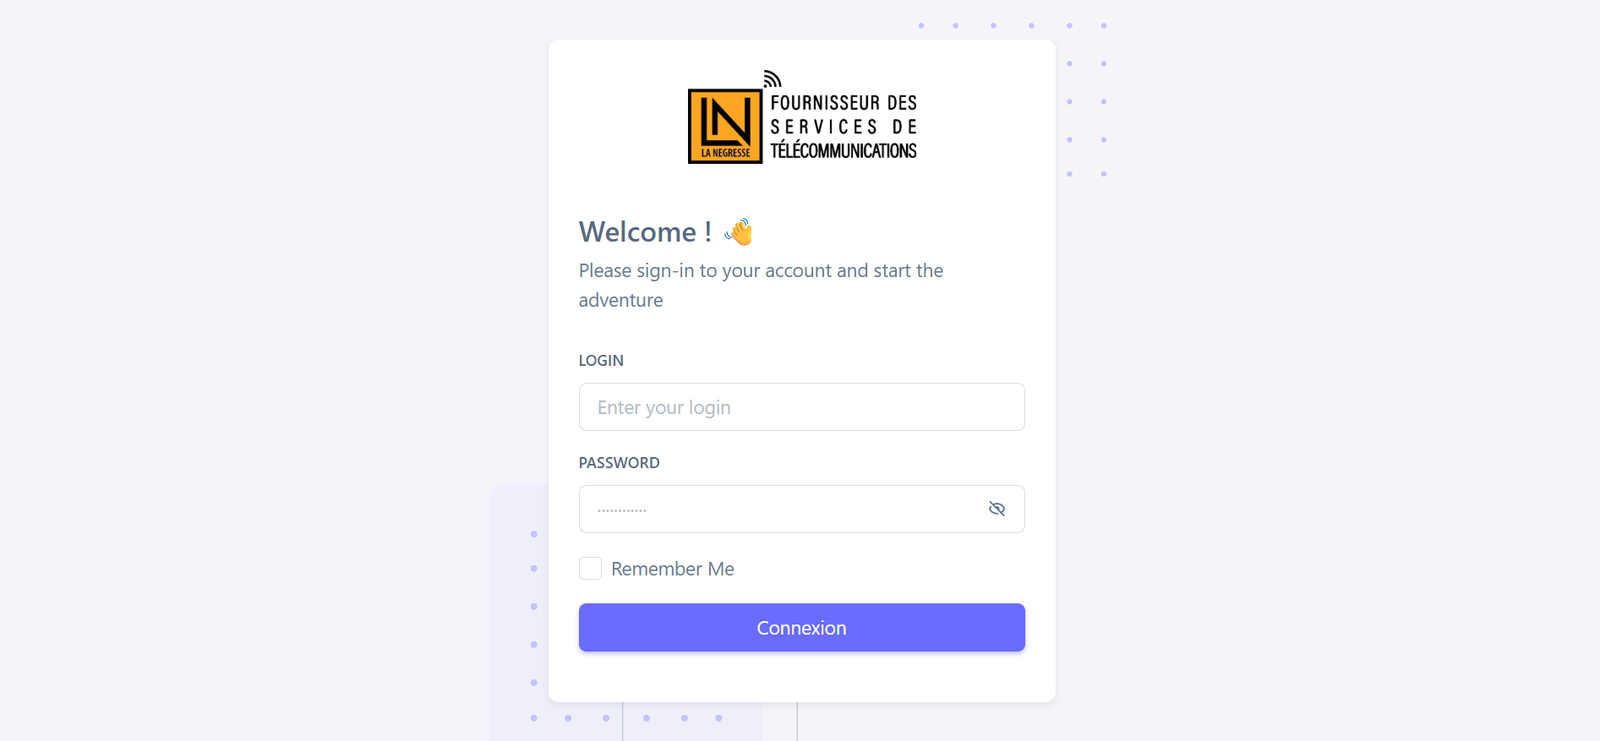Click the orange LN La Negresse logo
The height and width of the screenshot is (741, 1600).
(x=725, y=126)
